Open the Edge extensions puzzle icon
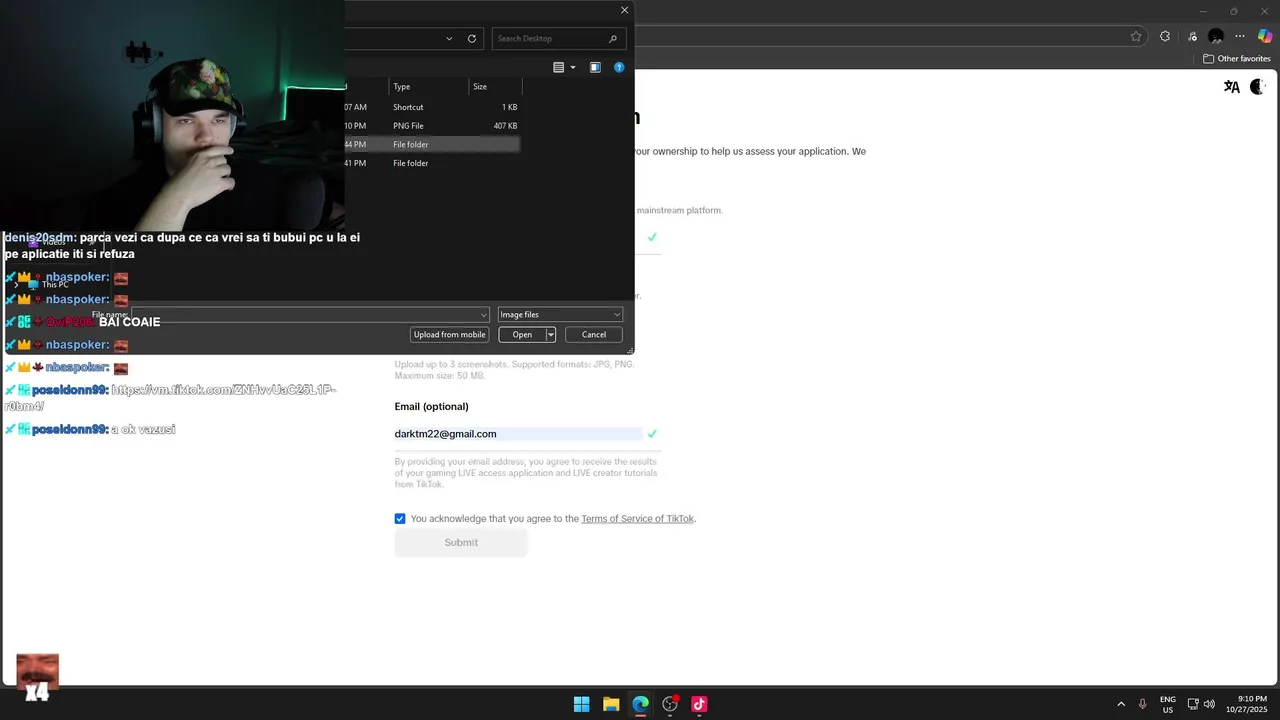The width and height of the screenshot is (1280, 720). pyautogui.click(x=1165, y=37)
